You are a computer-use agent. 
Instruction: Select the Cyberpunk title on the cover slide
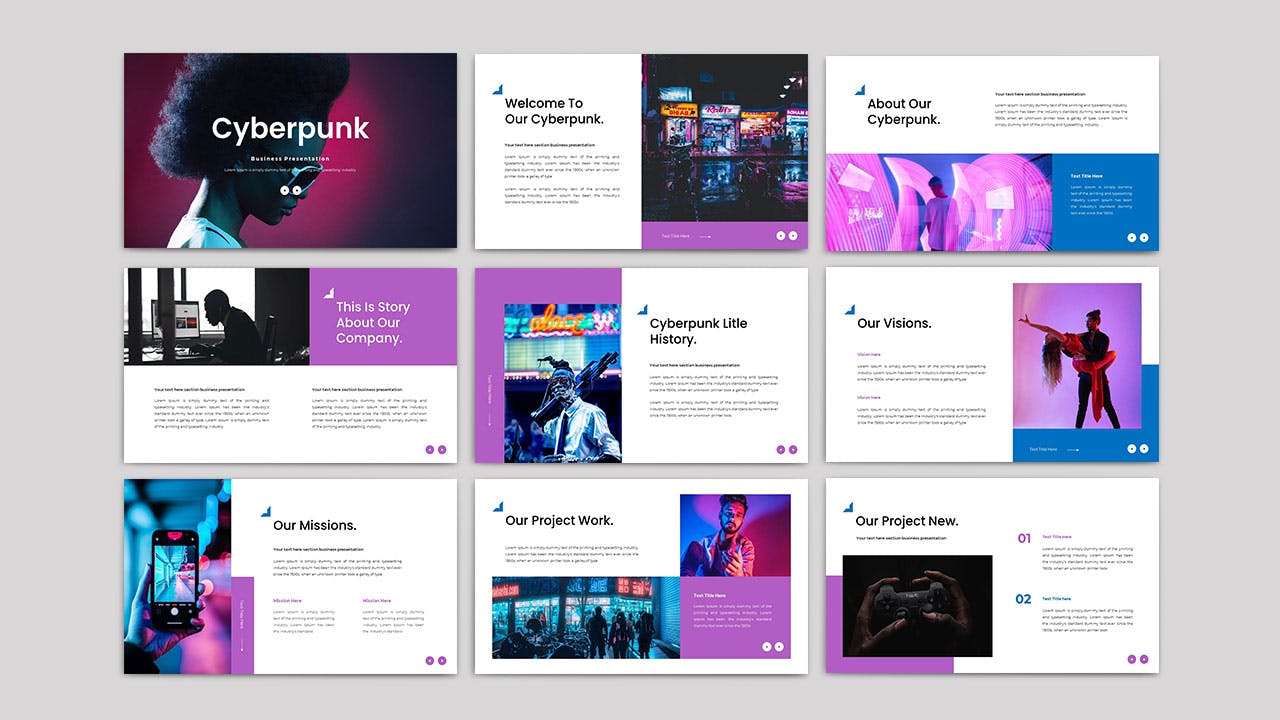289,128
